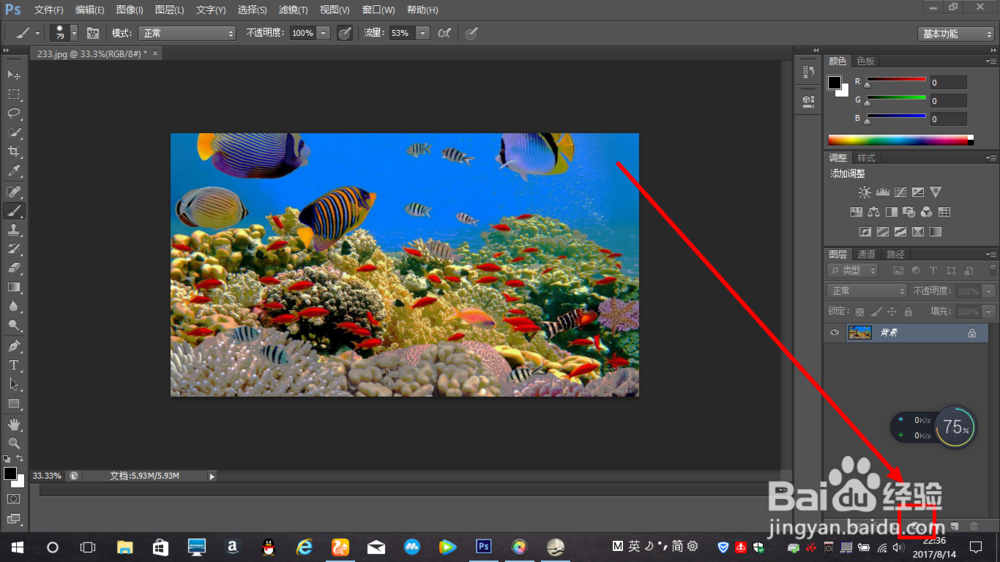Add a Levels adjustment
This screenshot has width=1000, height=562.
pos(883,192)
